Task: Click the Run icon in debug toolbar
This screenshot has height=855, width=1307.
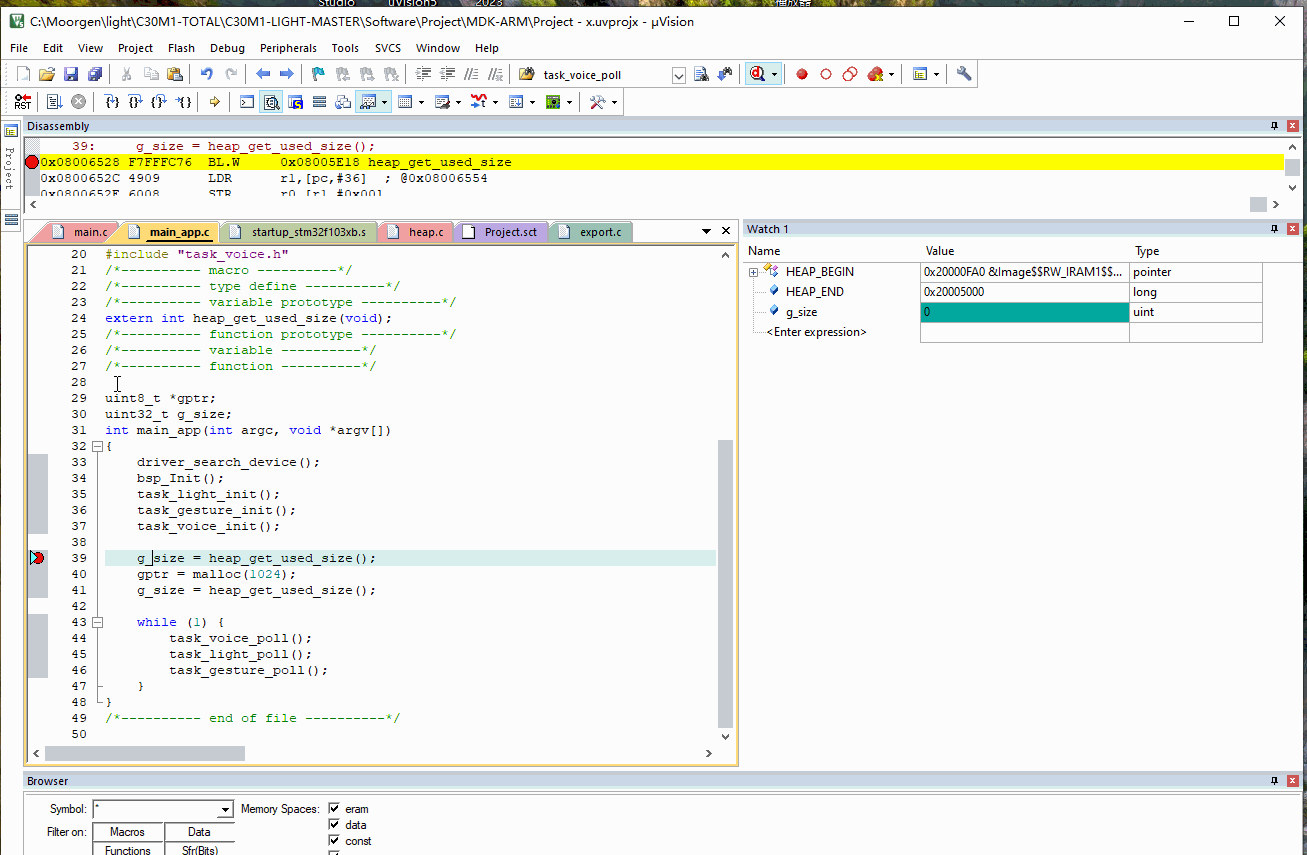Action: [54, 102]
